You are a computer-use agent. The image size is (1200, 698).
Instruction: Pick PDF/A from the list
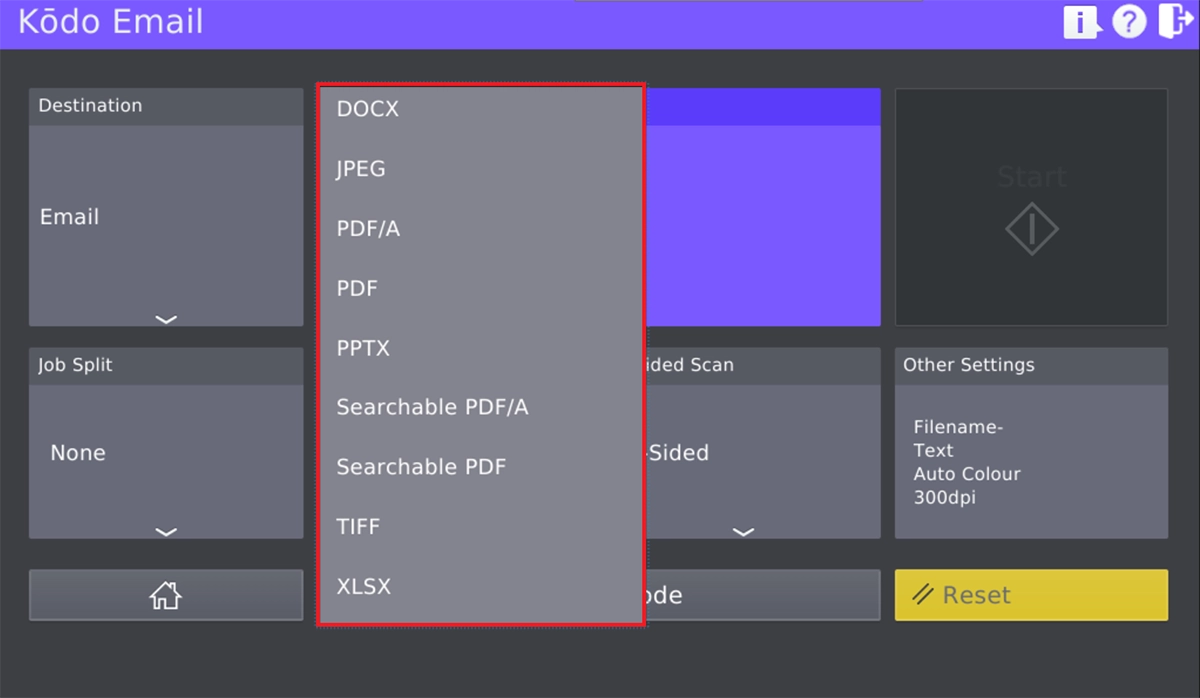click(x=366, y=228)
